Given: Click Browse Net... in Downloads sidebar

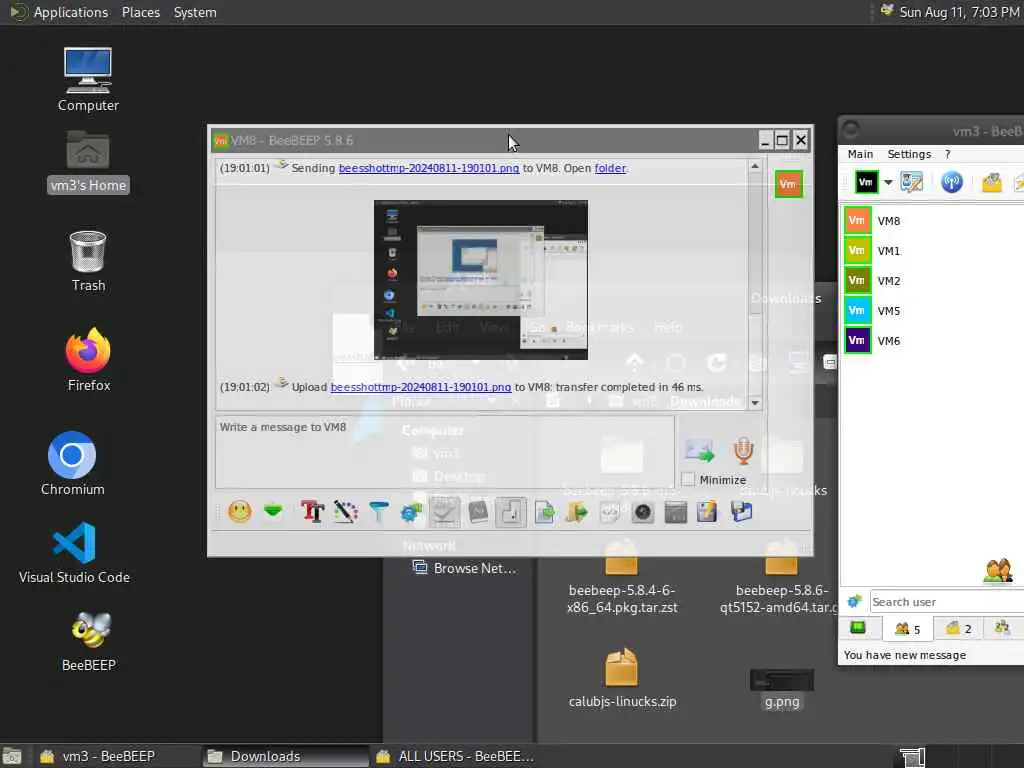Looking at the screenshot, I should (464, 568).
